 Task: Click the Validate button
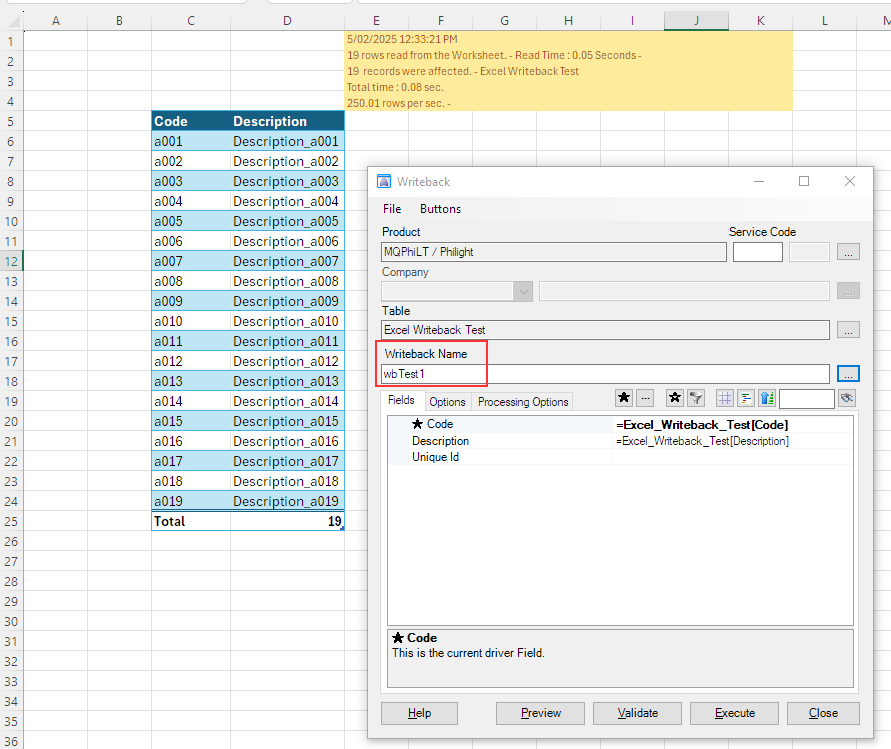pyautogui.click(x=638, y=713)
